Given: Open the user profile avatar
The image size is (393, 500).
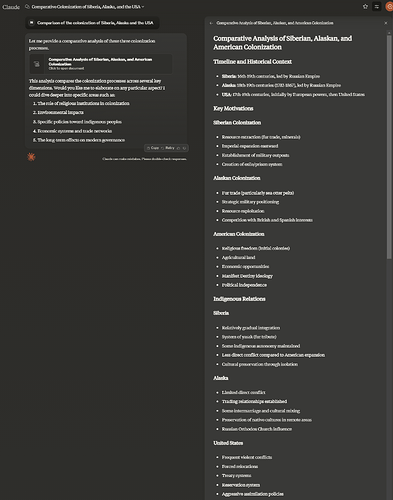Looking at the screenshot, I should (389, 6).
